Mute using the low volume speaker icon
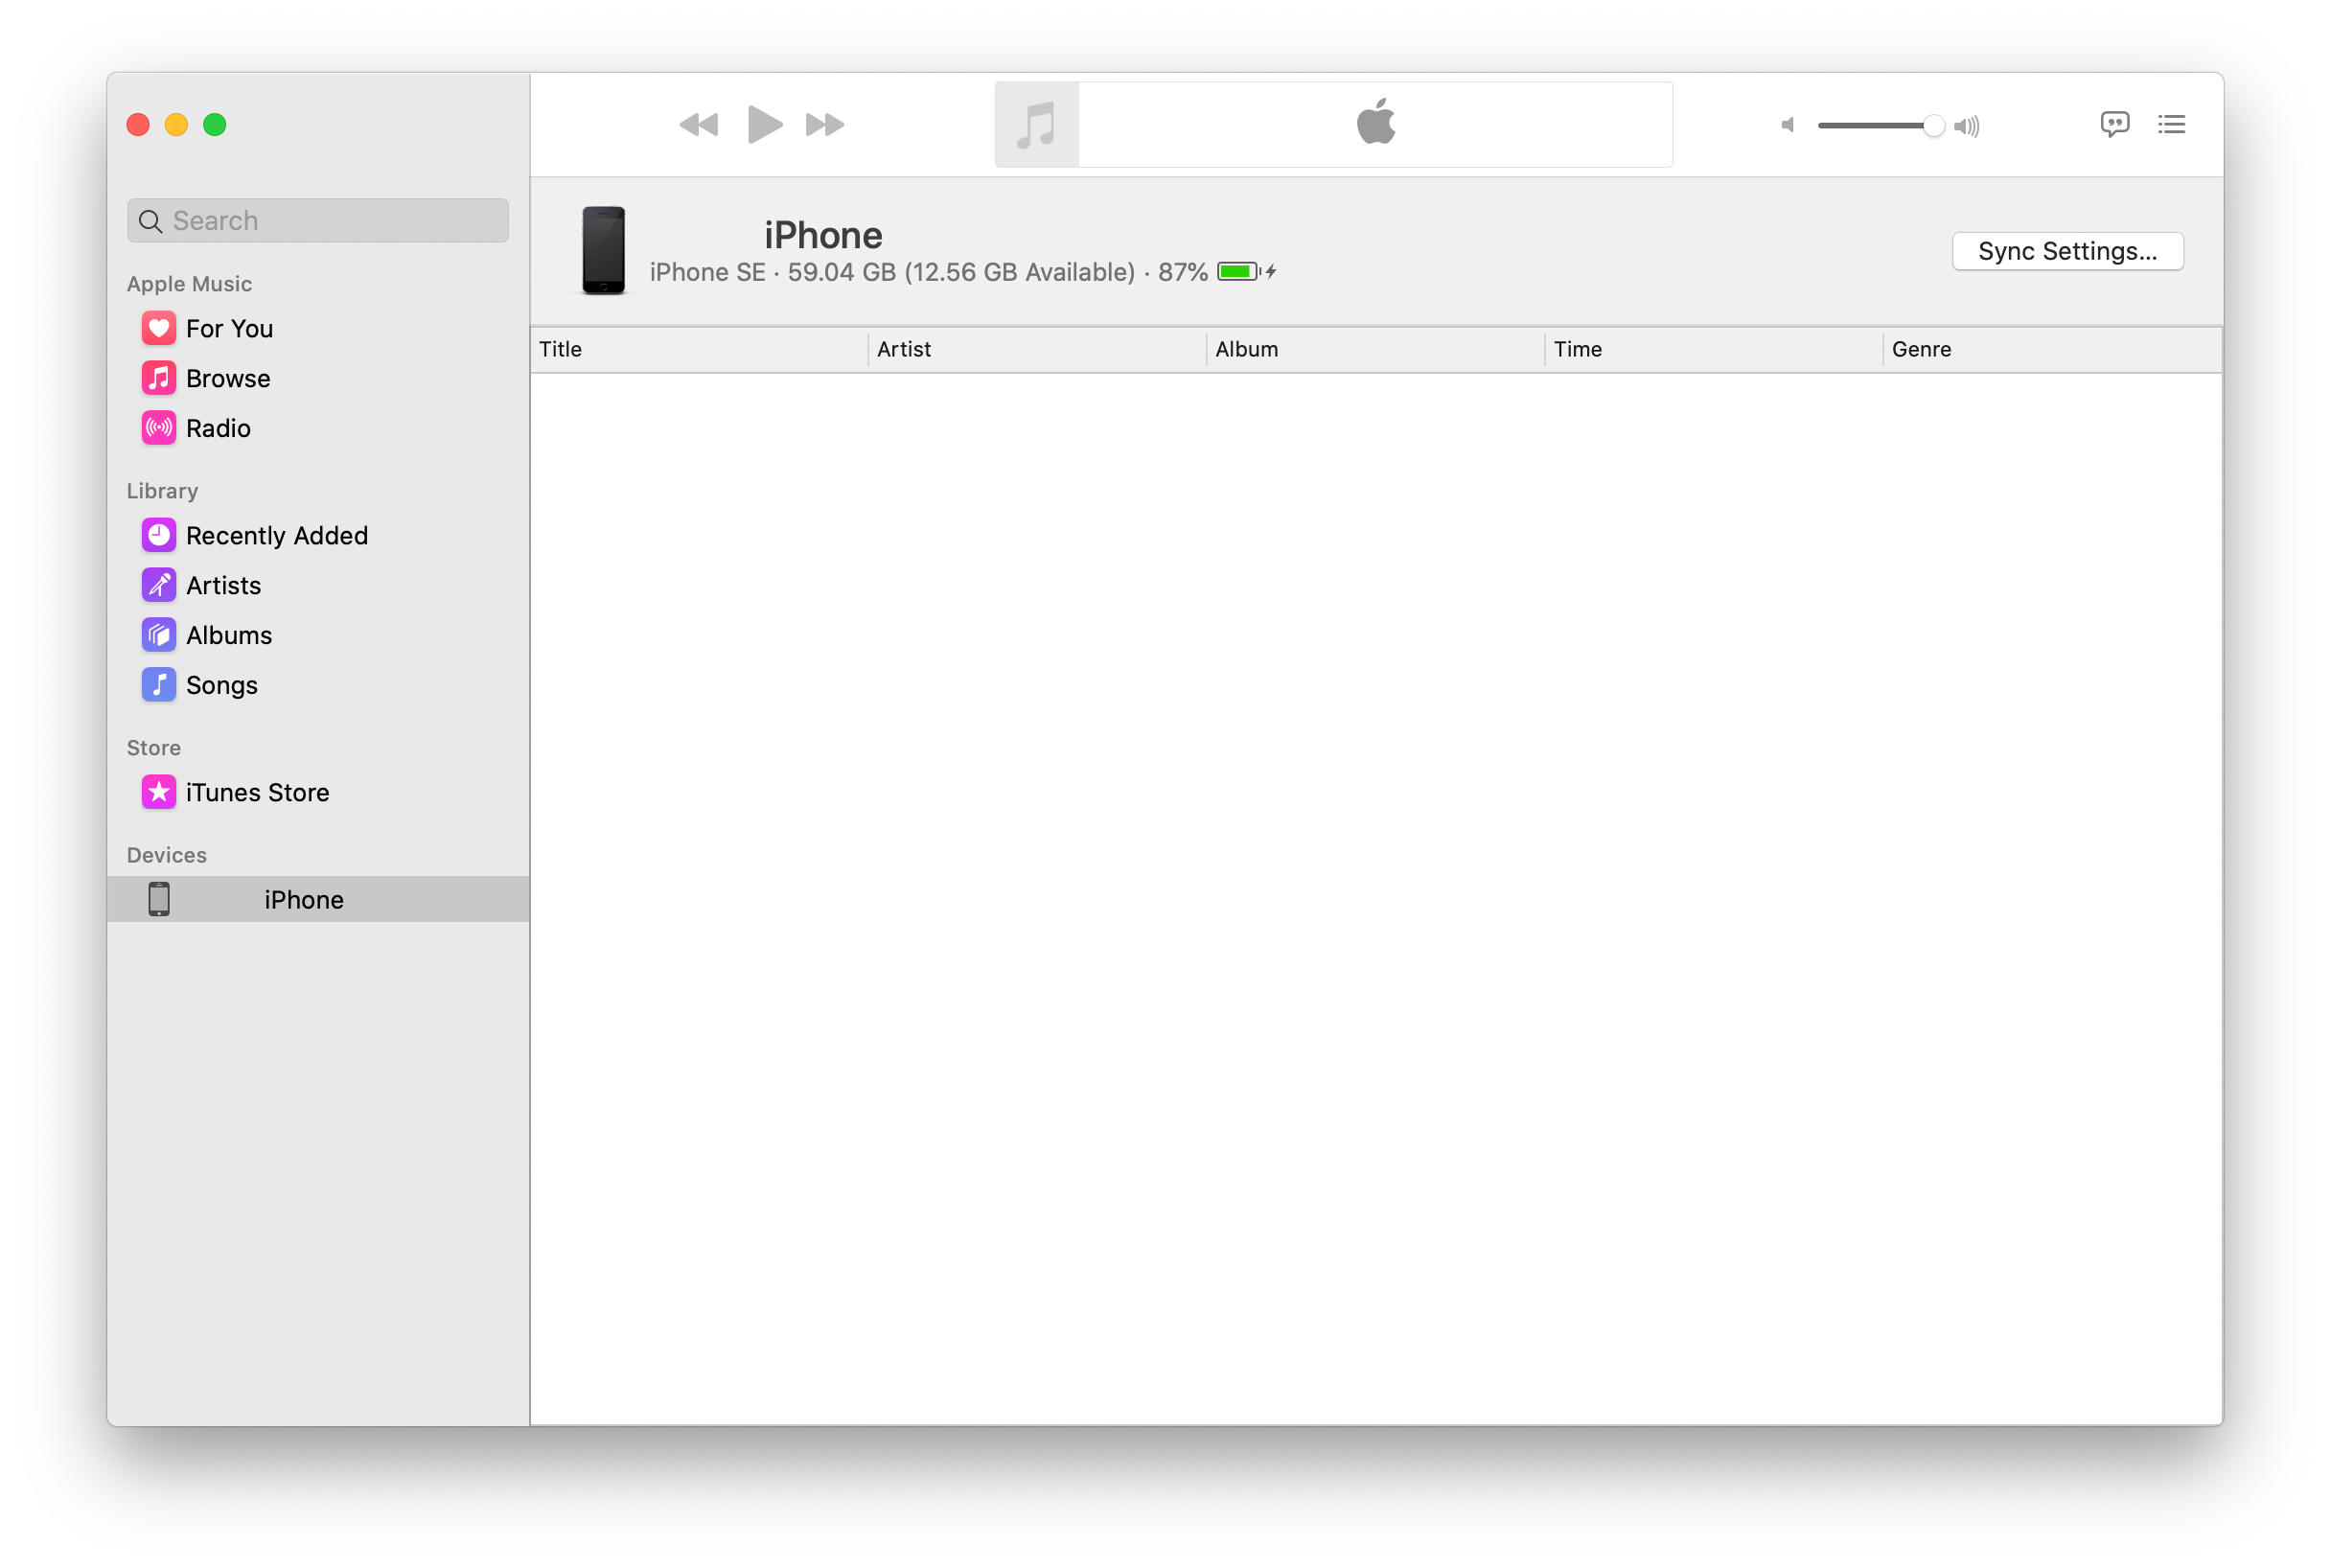This screenshot has width=2331, height=1568. (x=1788, y=125)
